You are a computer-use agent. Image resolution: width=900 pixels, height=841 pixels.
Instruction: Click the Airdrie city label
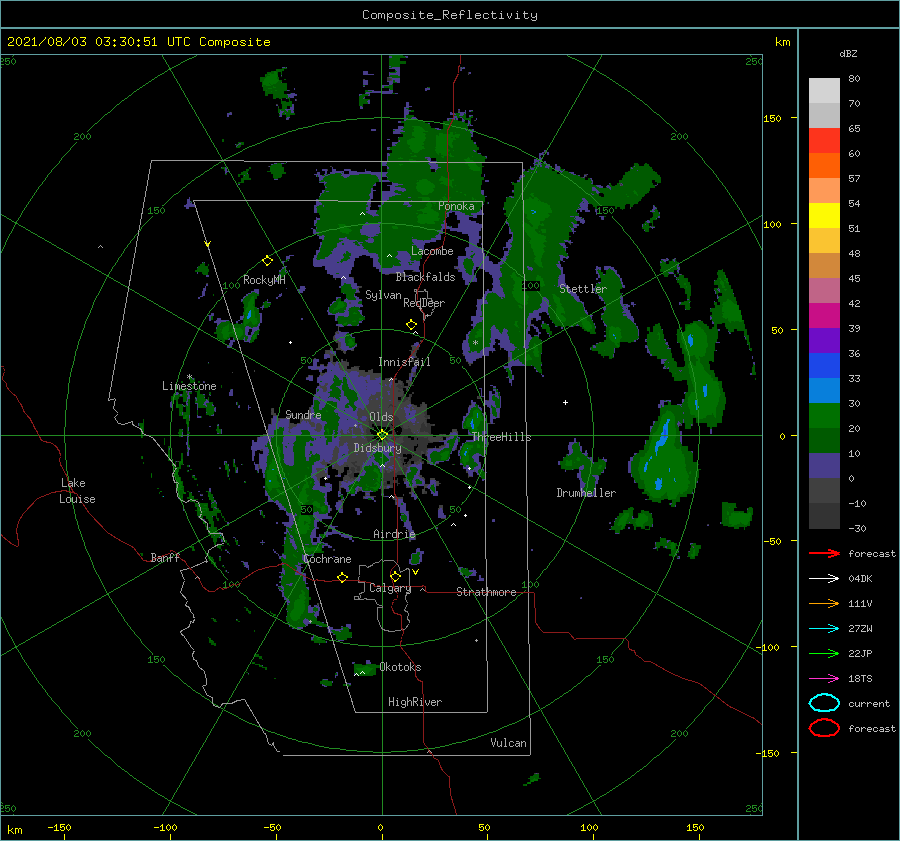[x=394, y=534]
